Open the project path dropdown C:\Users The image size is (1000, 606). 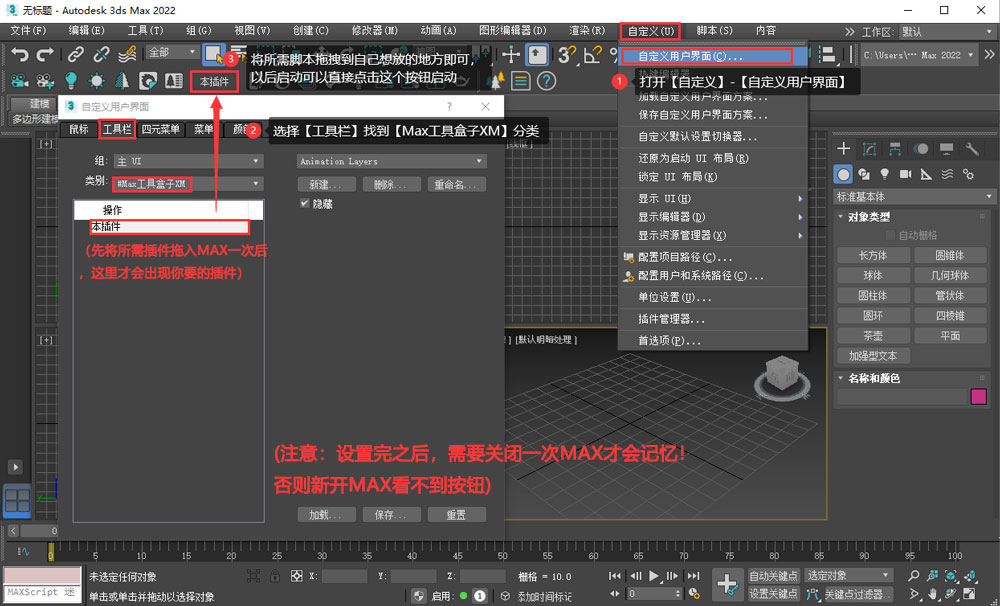(918, 55)
